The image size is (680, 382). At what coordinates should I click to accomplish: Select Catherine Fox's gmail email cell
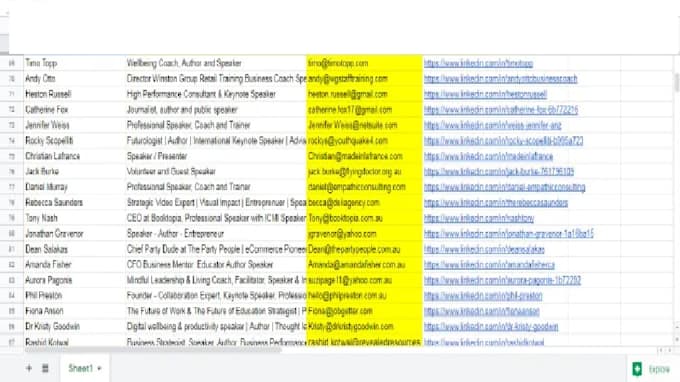click(x=364, y=110)
